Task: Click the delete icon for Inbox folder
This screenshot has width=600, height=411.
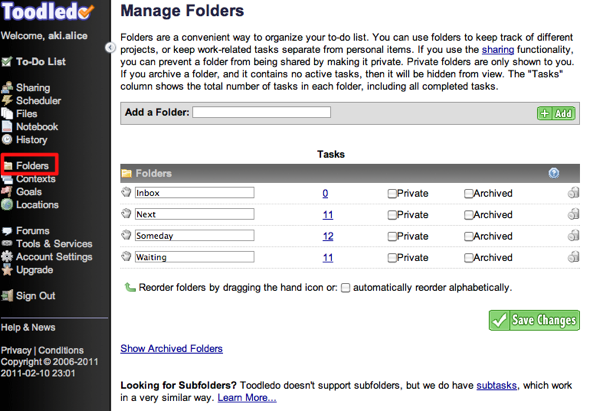Action: coord(573,192)
